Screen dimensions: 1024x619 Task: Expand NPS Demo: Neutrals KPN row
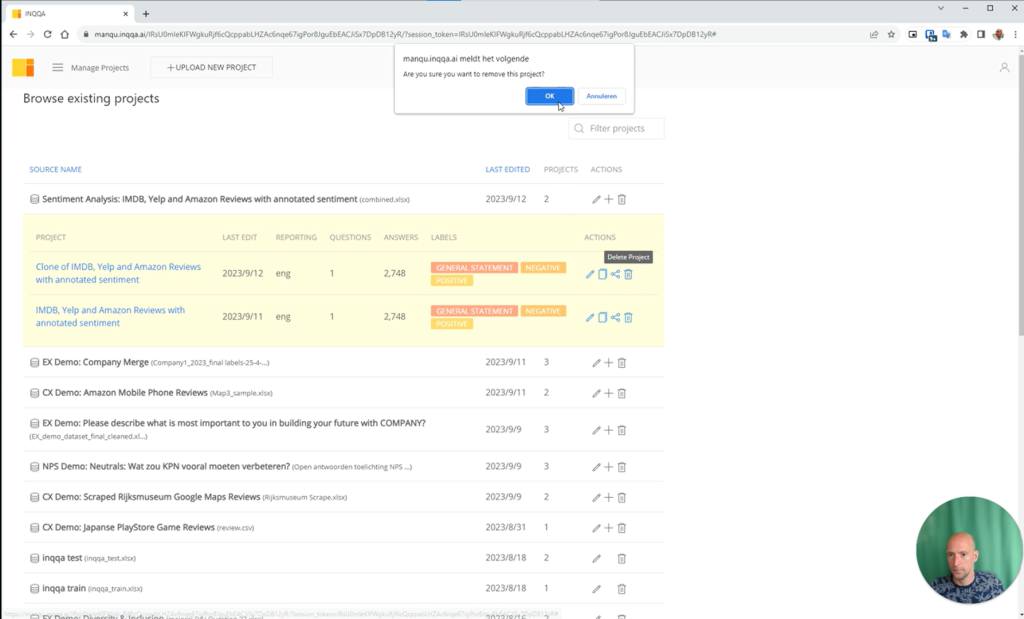pos(344,467)
